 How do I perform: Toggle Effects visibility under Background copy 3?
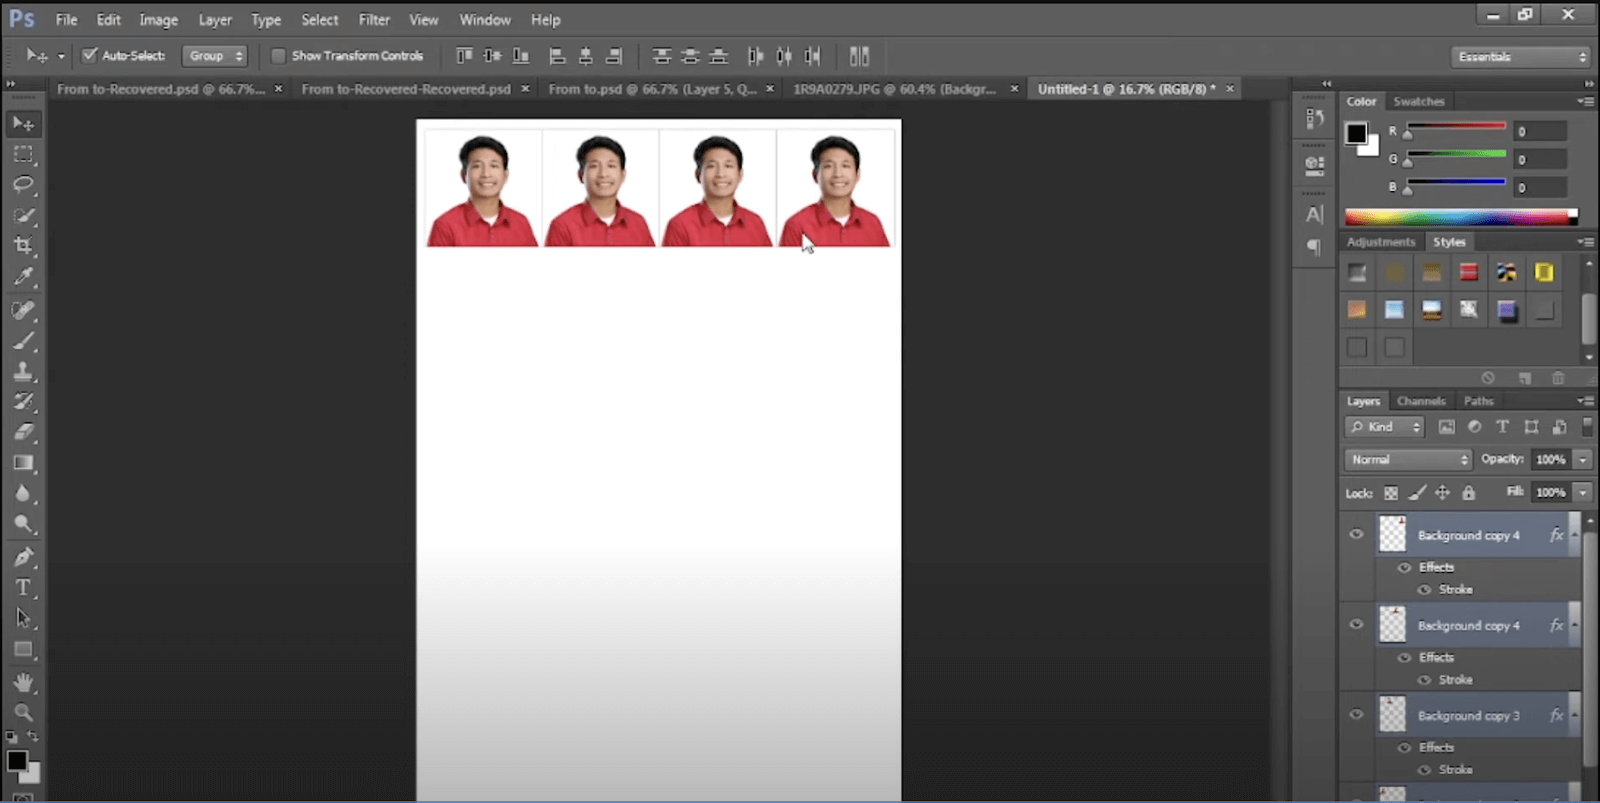click(x=1404, y=747)
